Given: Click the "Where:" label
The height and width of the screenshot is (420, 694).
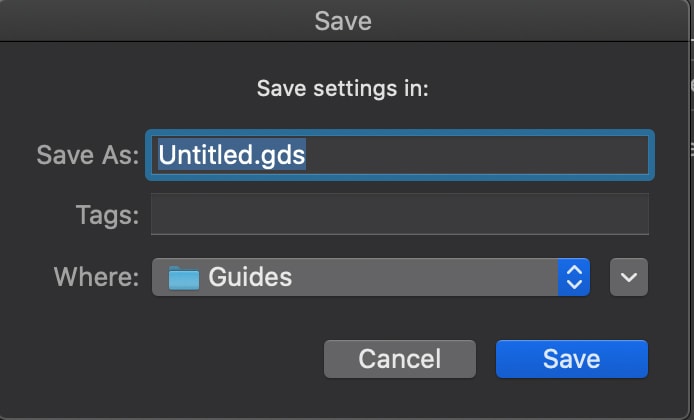Looking at the screenshot, I should click(x=96, y=277).
